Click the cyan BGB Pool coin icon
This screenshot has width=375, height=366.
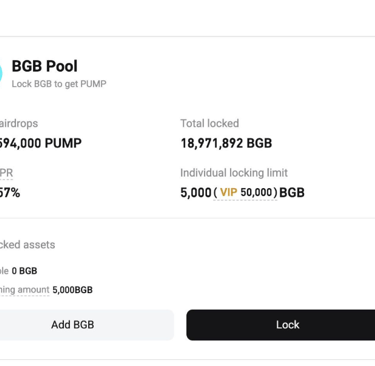click(x=1, y=73)
